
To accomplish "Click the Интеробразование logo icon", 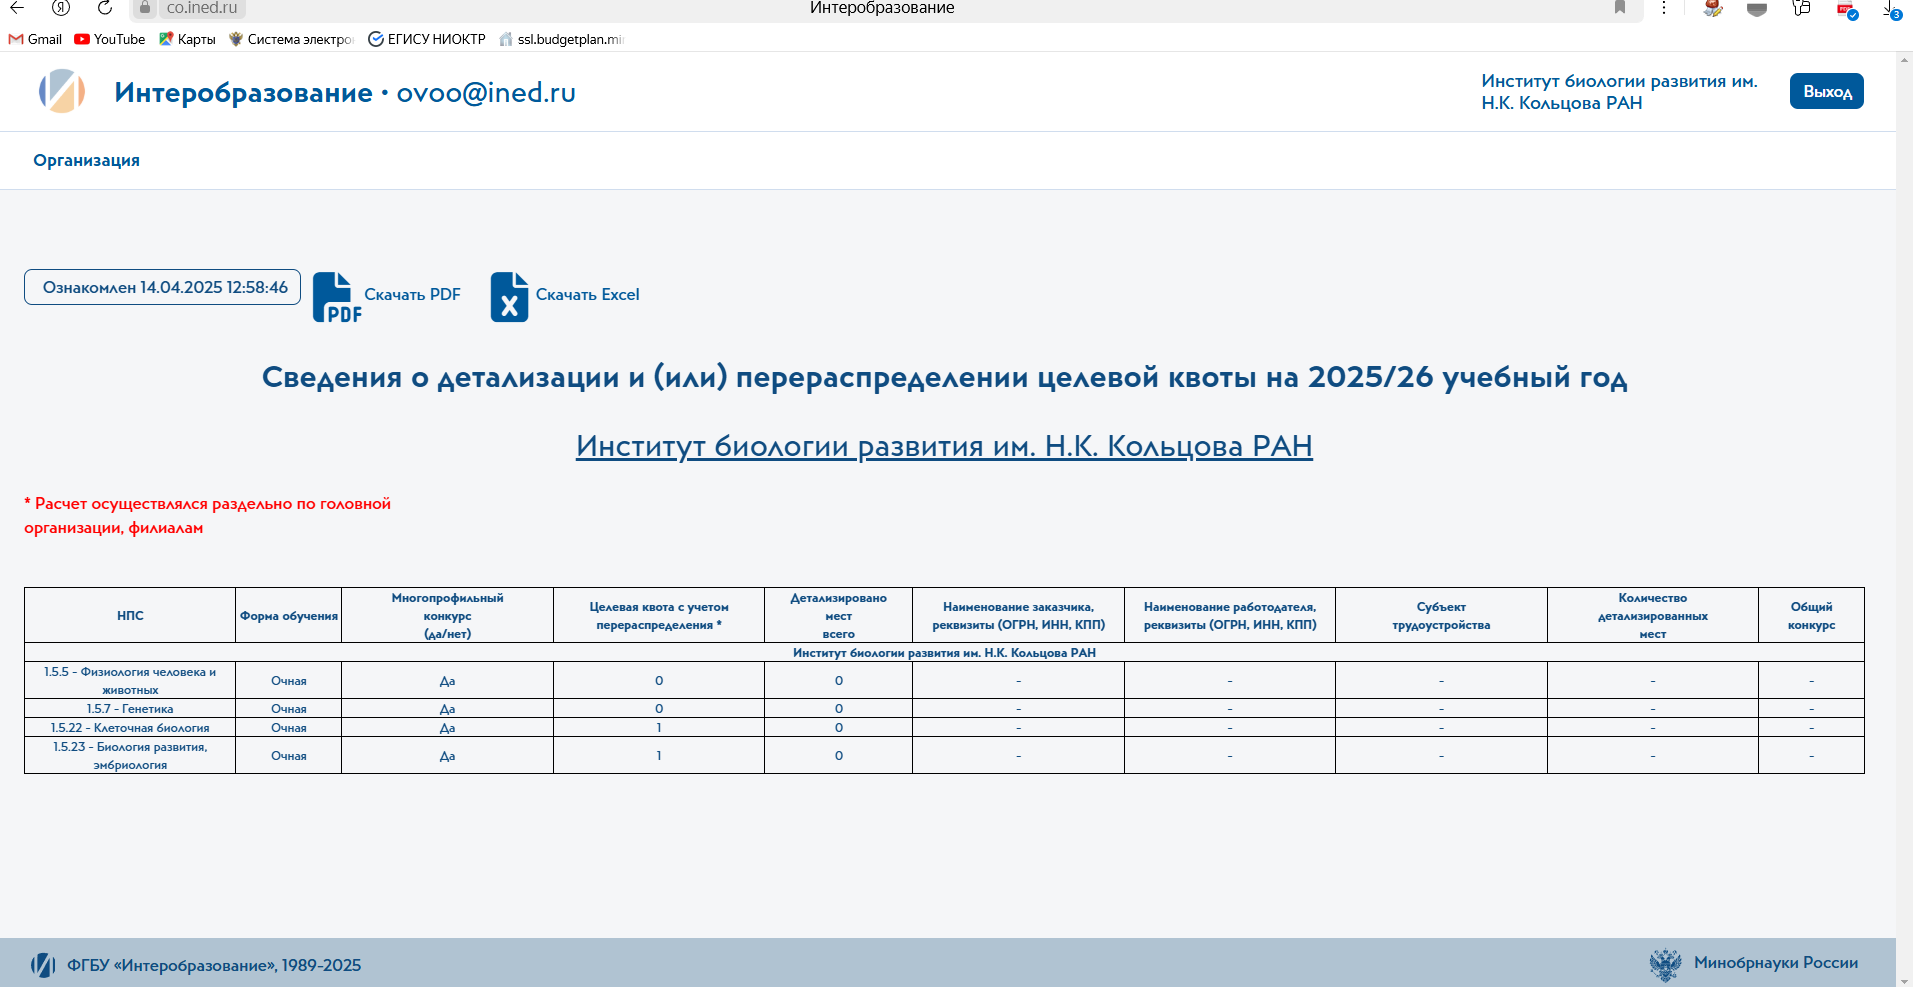I will (62, 91).
